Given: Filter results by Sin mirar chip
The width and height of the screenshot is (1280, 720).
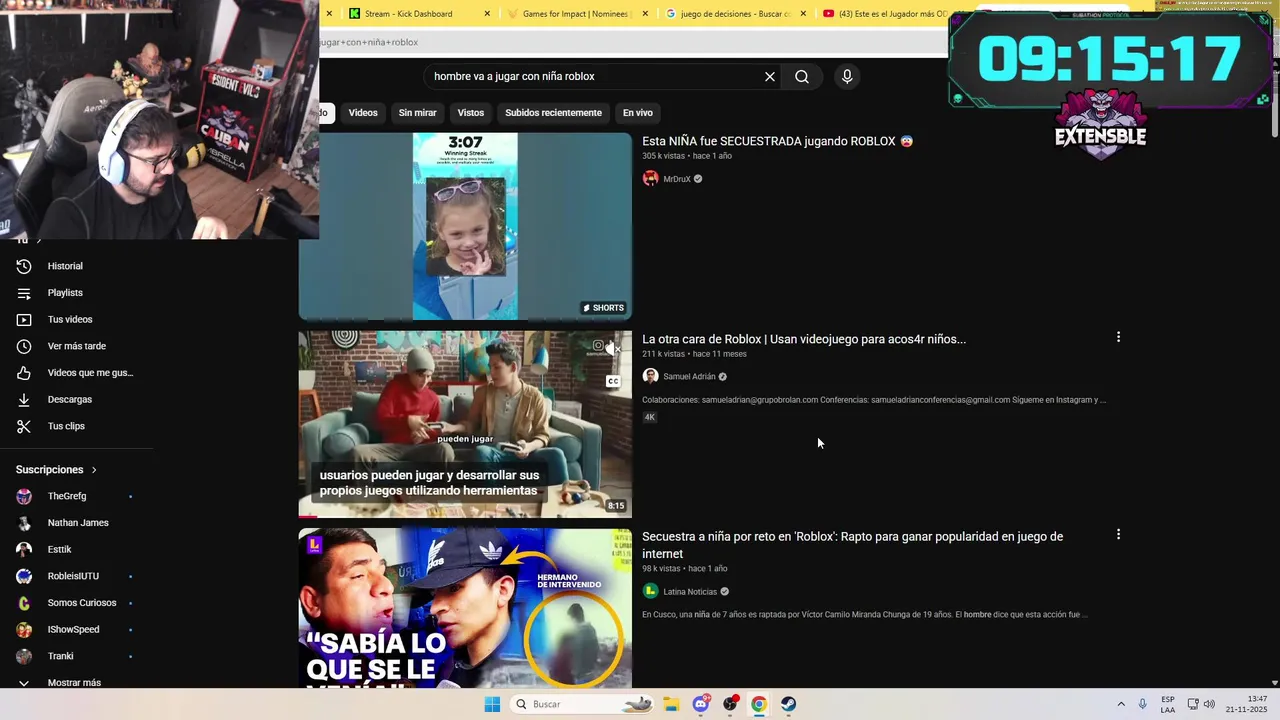Looking at the screenshot, I should click(417, 113).
